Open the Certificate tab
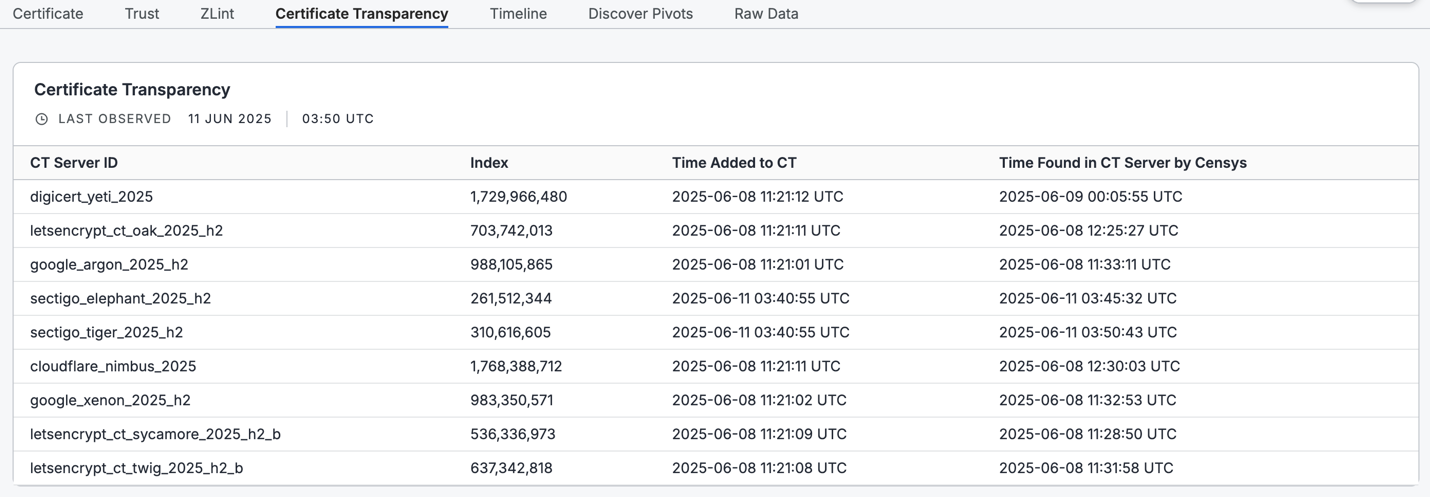 [48, 14]
